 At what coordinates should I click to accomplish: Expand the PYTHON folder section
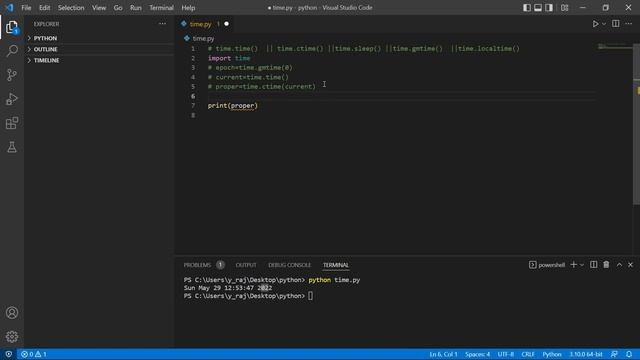99,38
